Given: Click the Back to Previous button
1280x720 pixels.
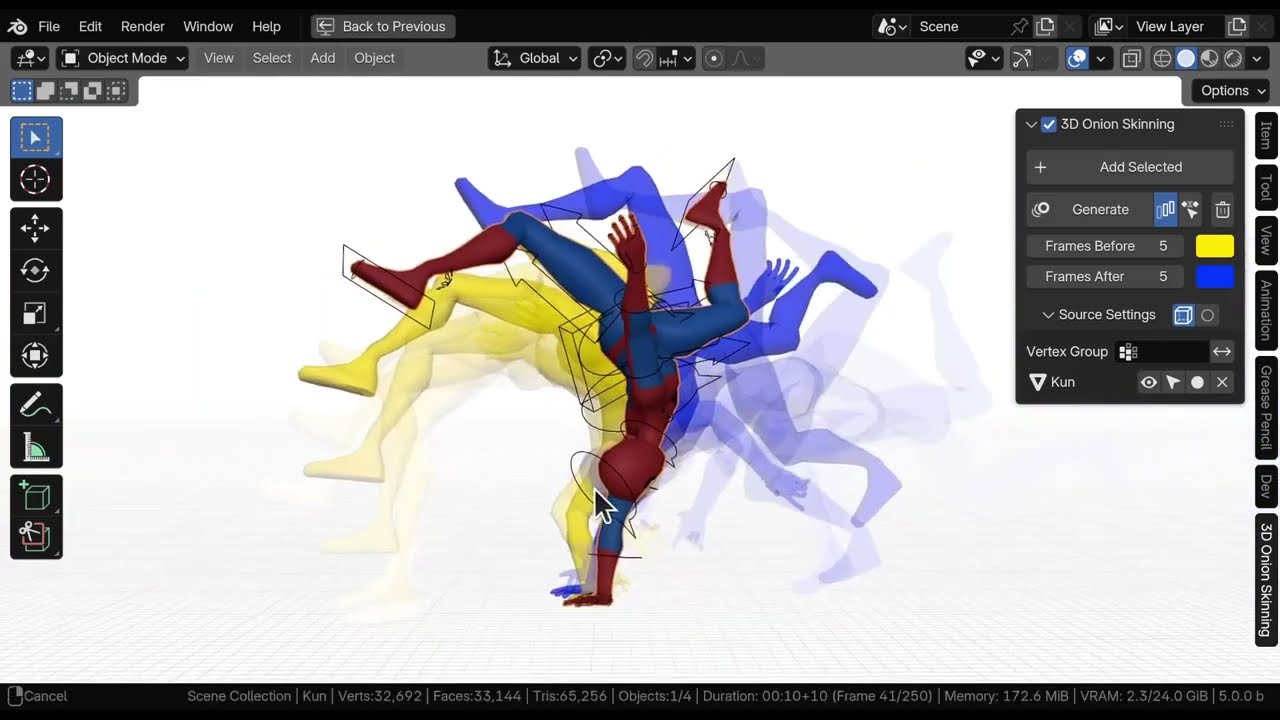Looking at the screenshot, I should [x=383, y=27].
